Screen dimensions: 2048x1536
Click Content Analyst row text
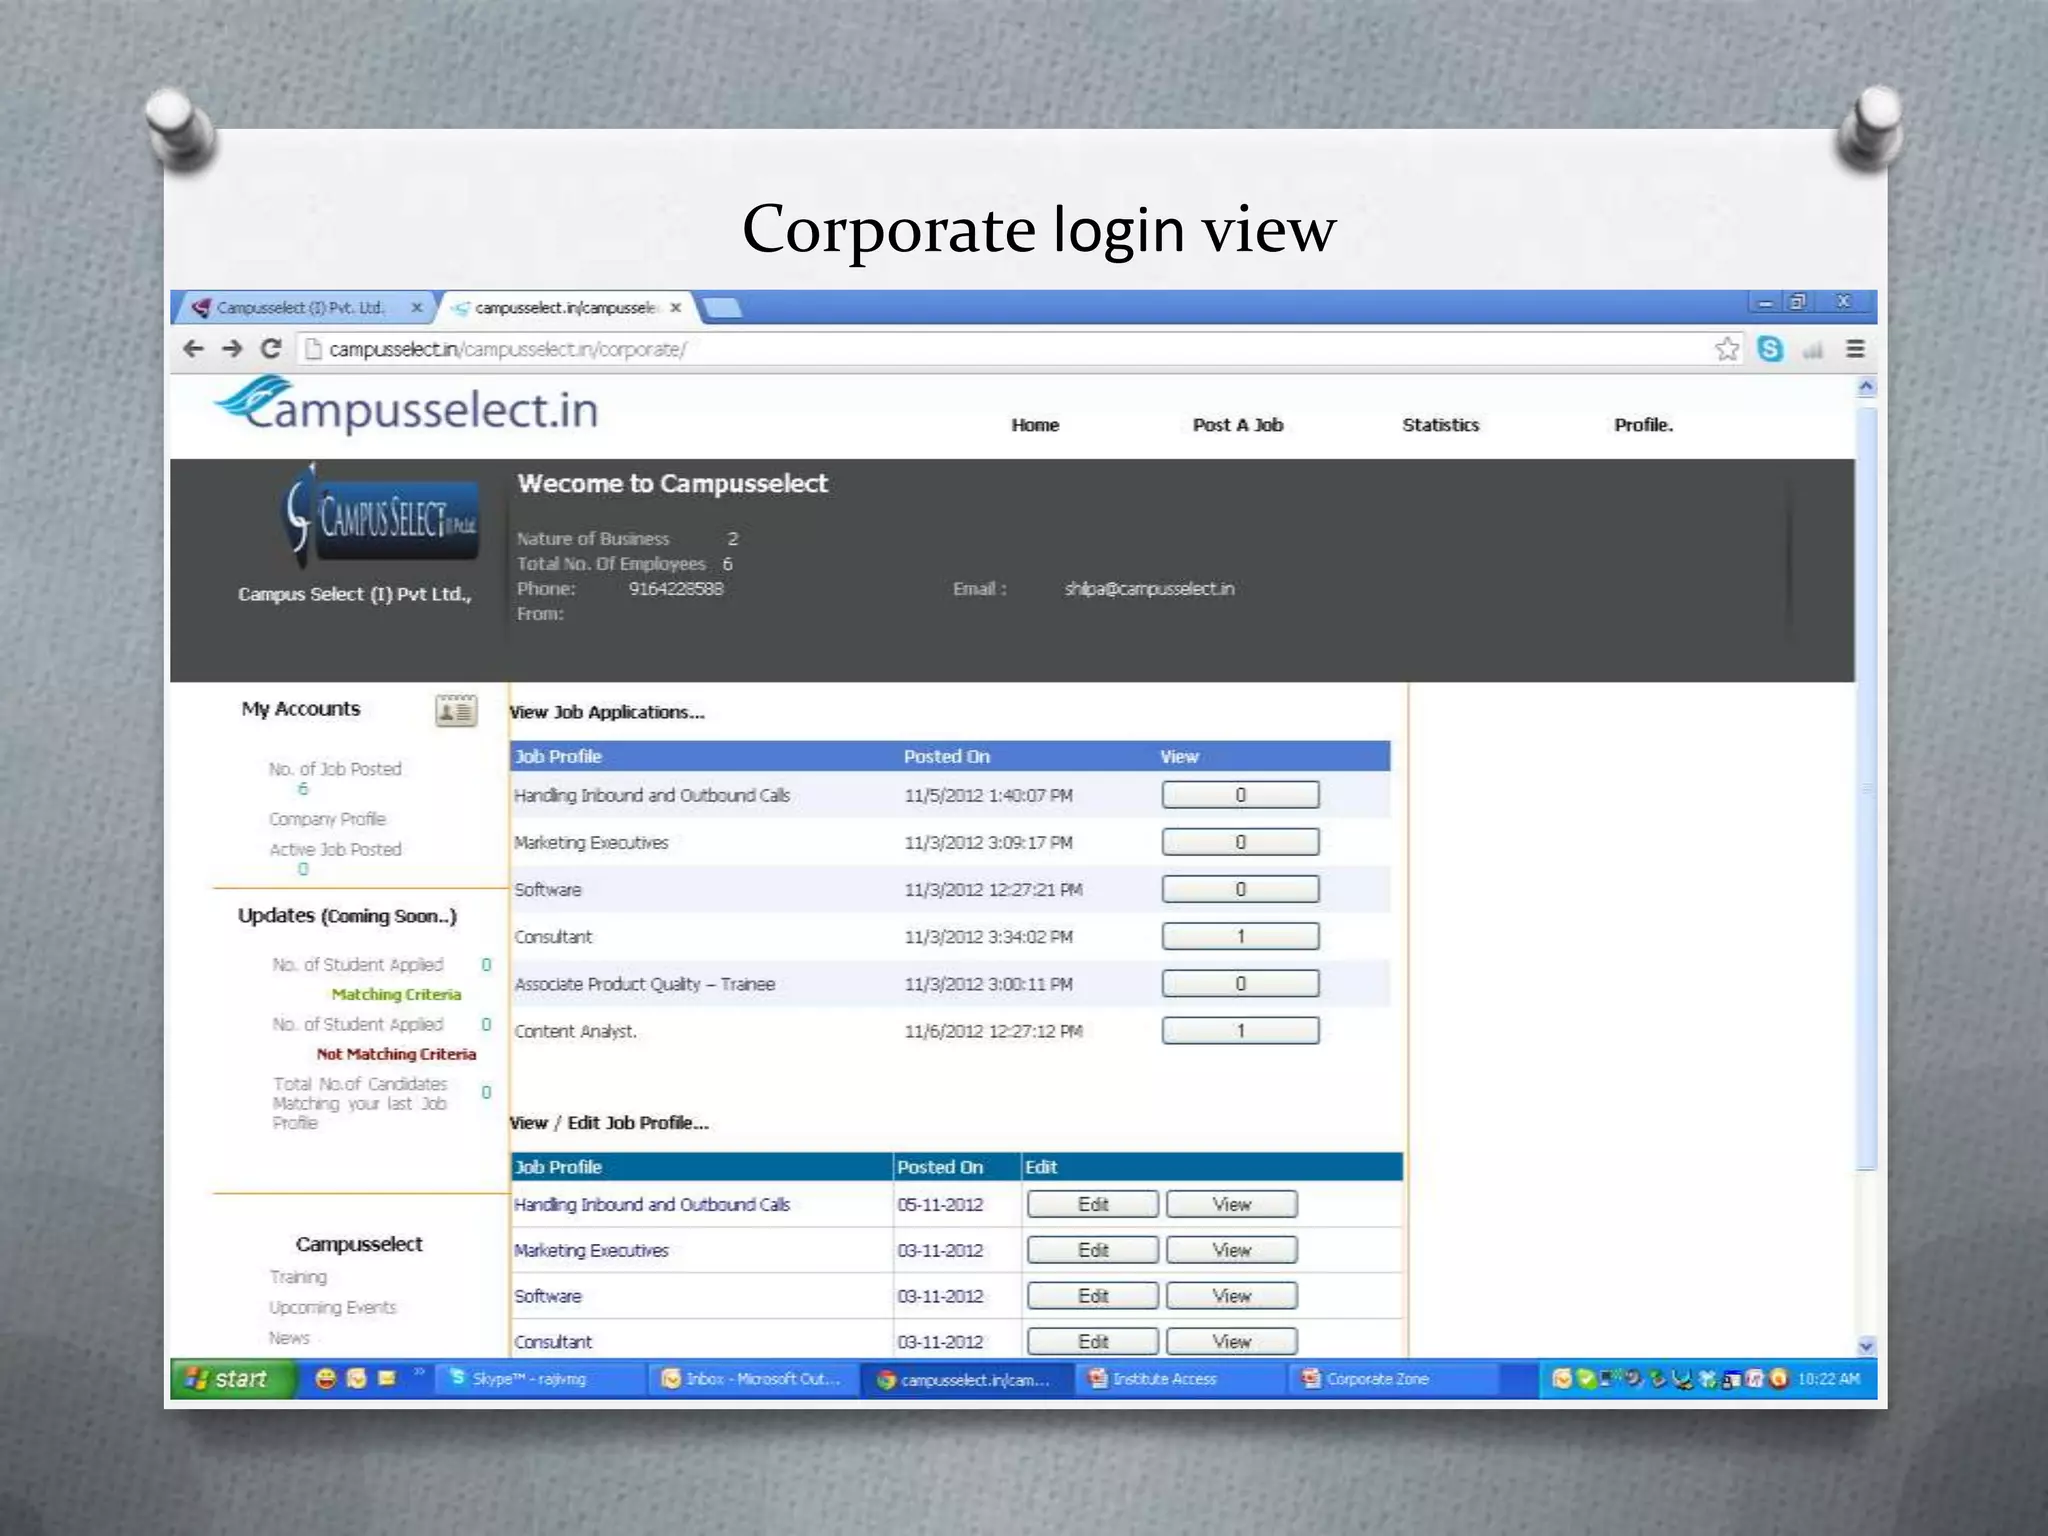point(575,1031)
